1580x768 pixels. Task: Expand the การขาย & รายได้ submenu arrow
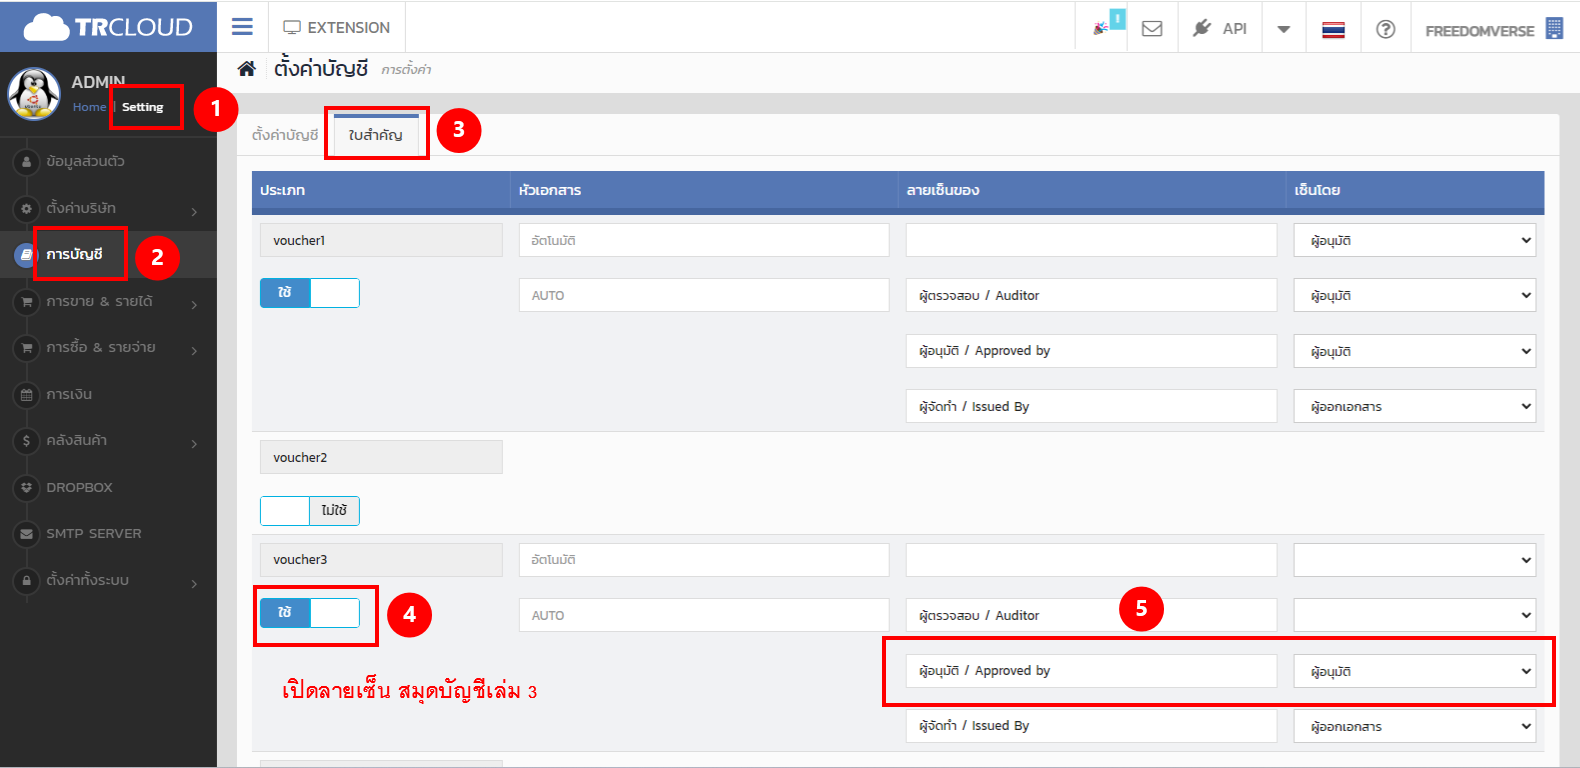194,304
